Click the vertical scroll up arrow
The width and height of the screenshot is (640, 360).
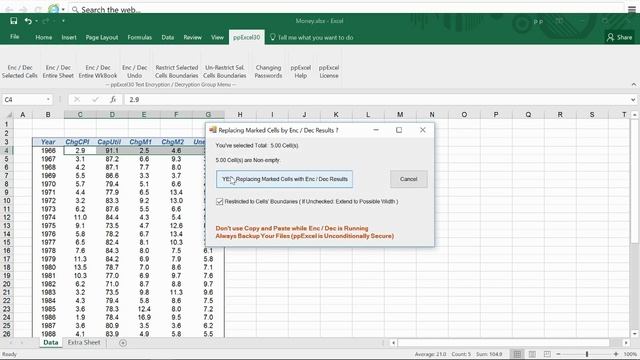[635, 115]
